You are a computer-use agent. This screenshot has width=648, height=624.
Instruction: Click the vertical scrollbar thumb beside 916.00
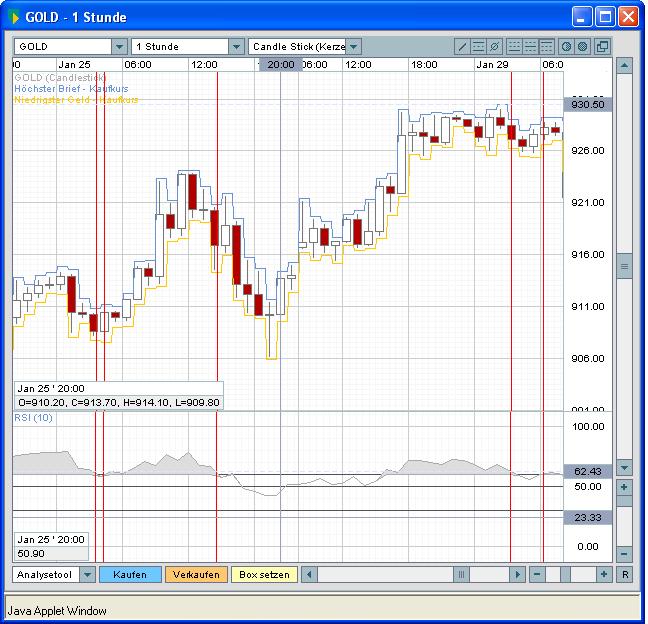pos(624,267)
